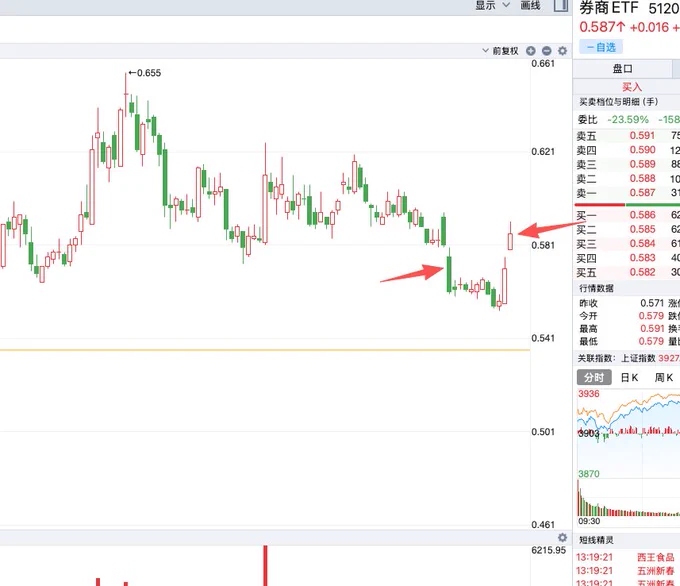This screenshot has width=680, height=586.
Task: Click 卖四 price 0.590
Action: coord(642,150)
